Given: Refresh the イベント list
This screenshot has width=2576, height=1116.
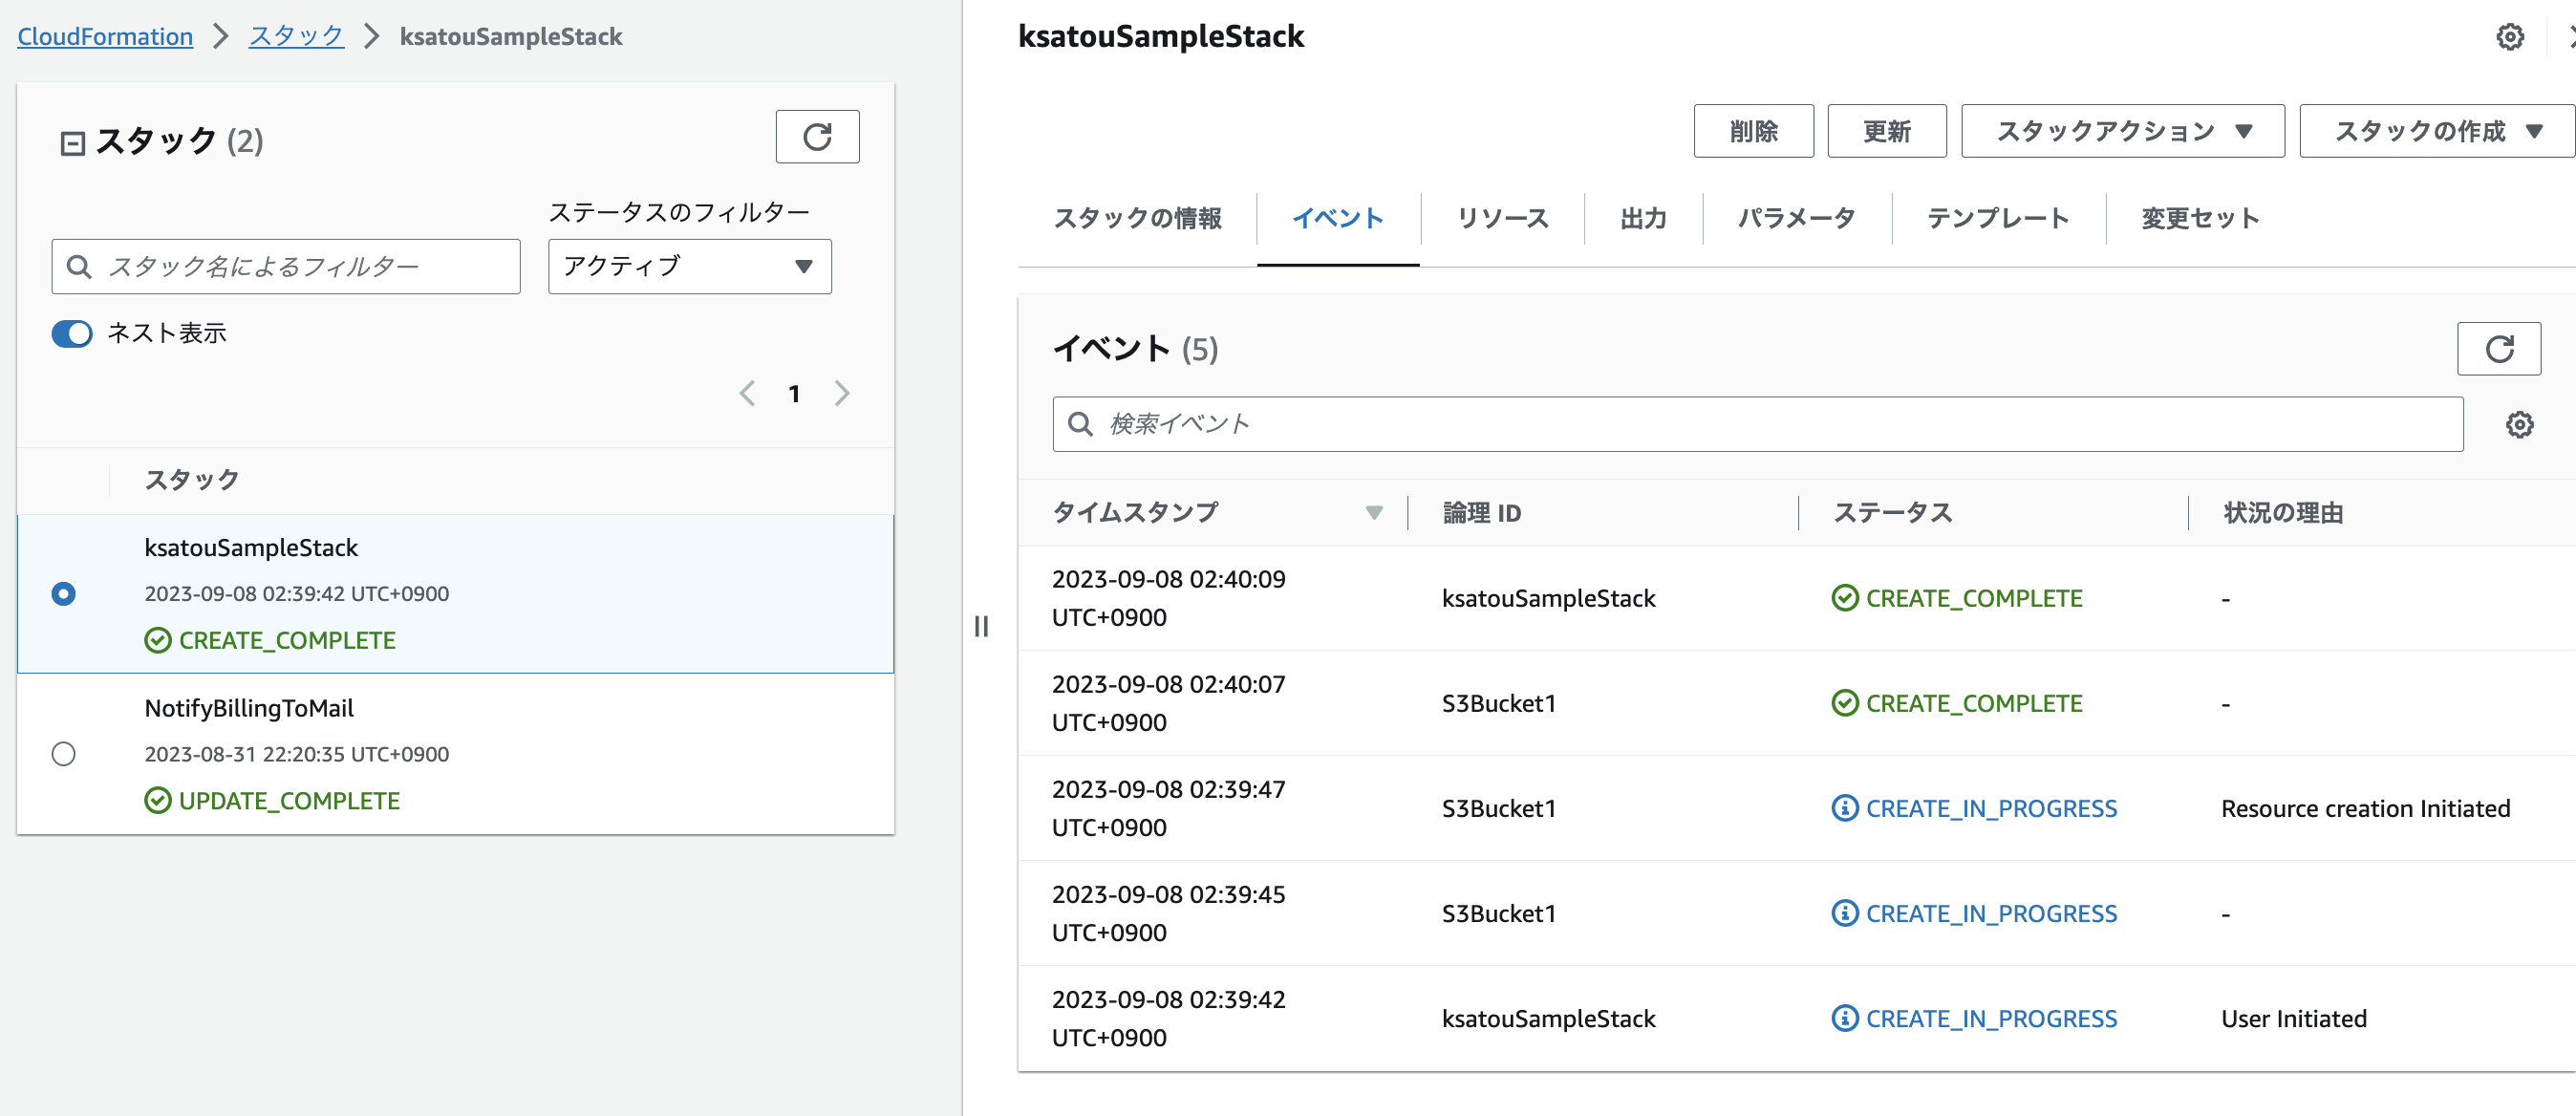Looking at the screenshot, I should (x=2498, y=349).
